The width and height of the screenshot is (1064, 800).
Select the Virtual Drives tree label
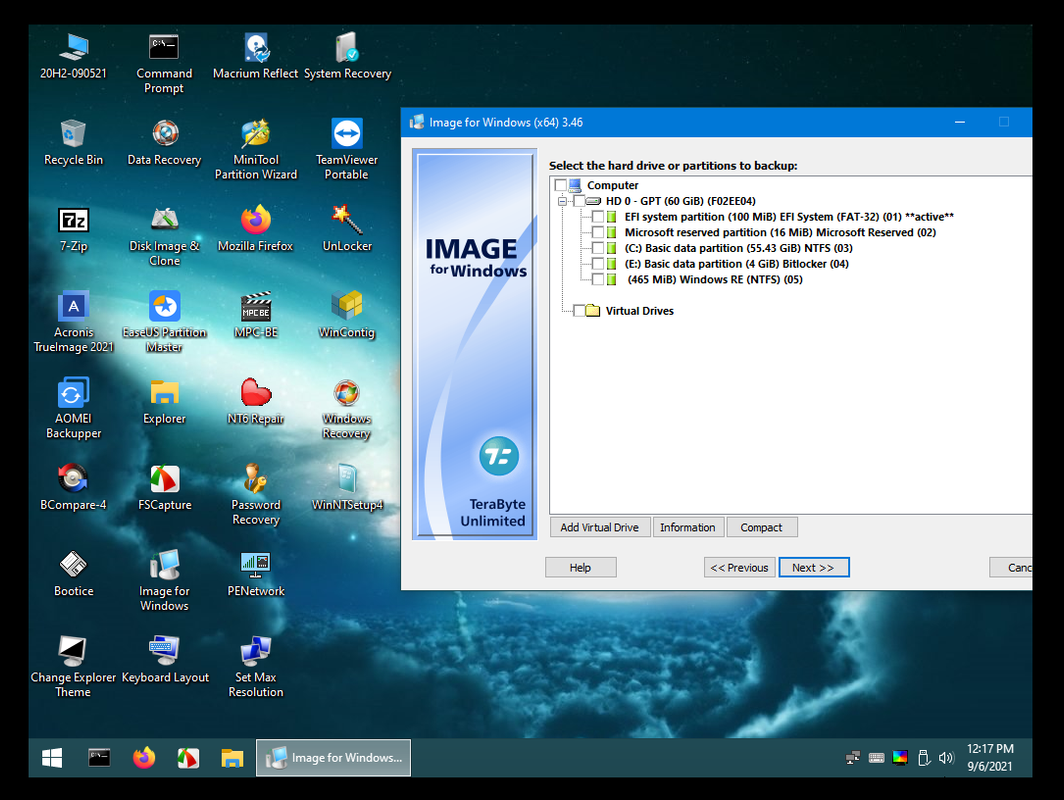[639, 311]
